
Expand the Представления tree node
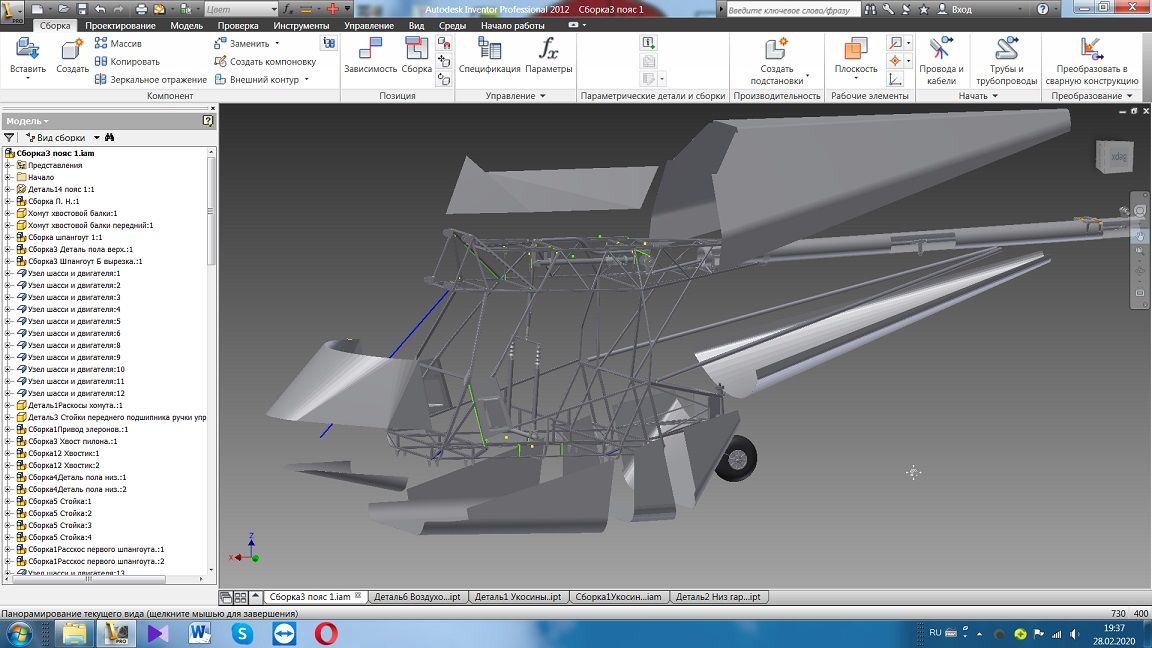coord(9,165)
